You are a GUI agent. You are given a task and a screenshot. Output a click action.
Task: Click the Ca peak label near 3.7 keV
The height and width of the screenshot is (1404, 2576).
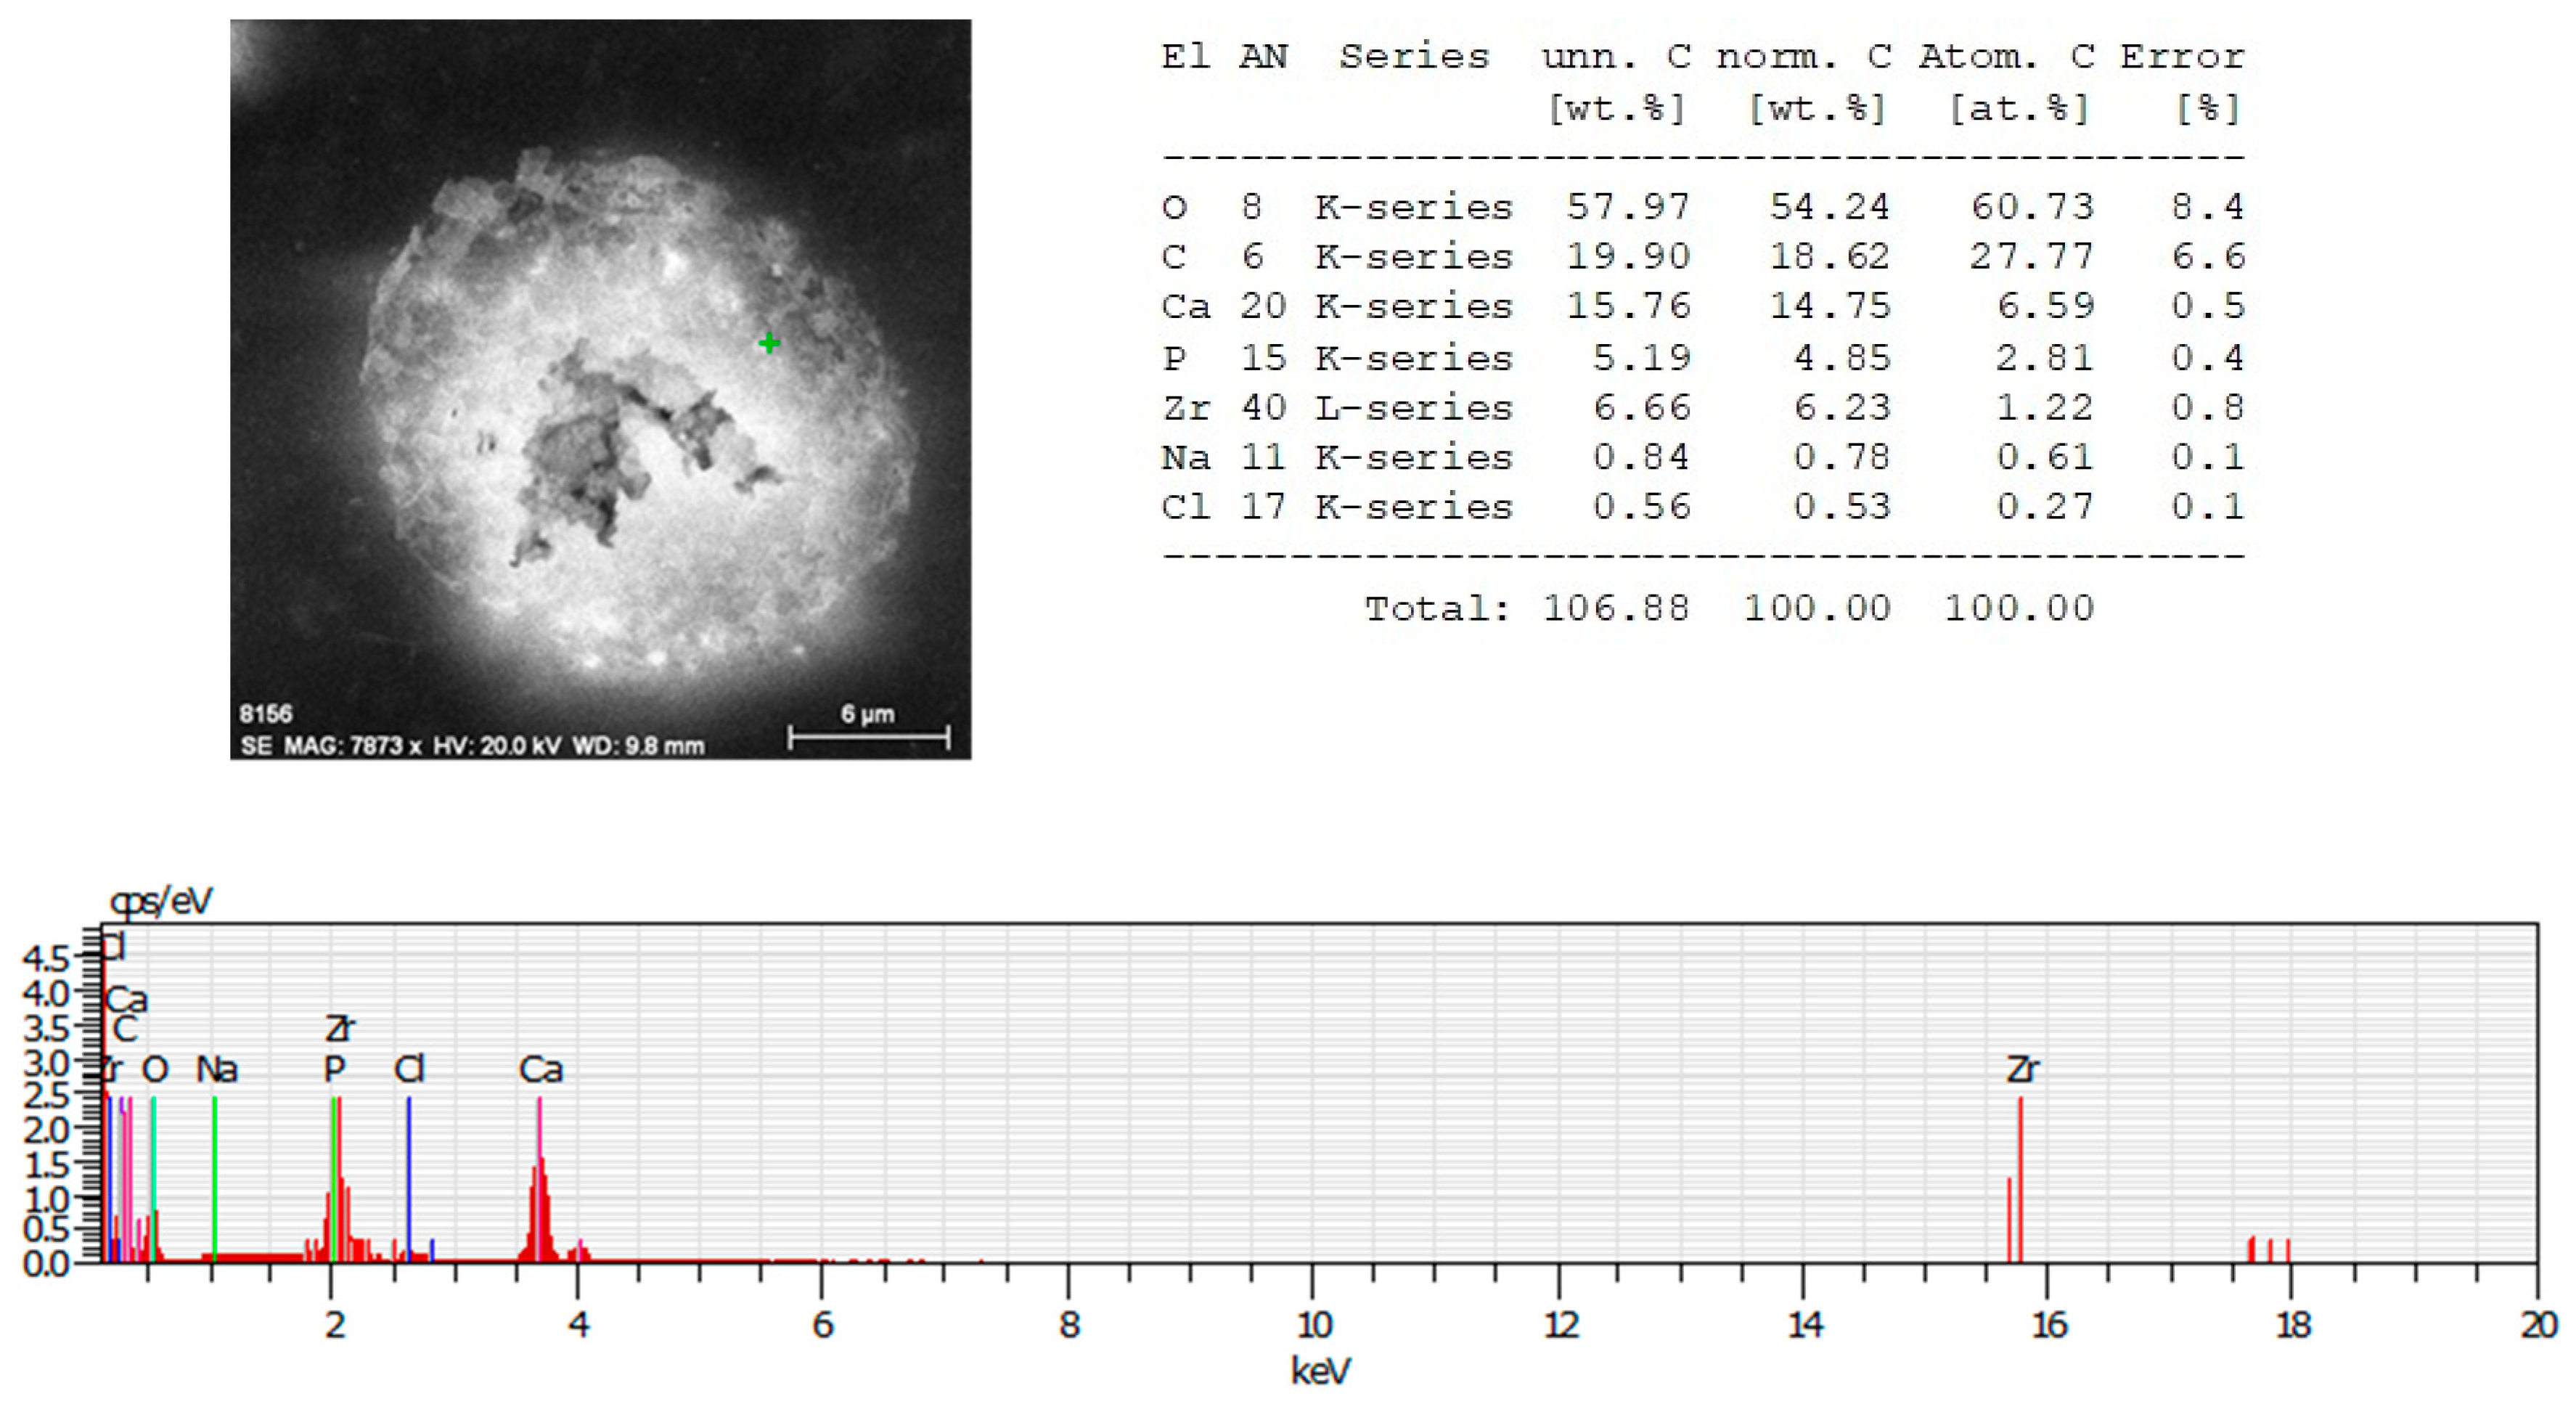tap(541, 1070)
